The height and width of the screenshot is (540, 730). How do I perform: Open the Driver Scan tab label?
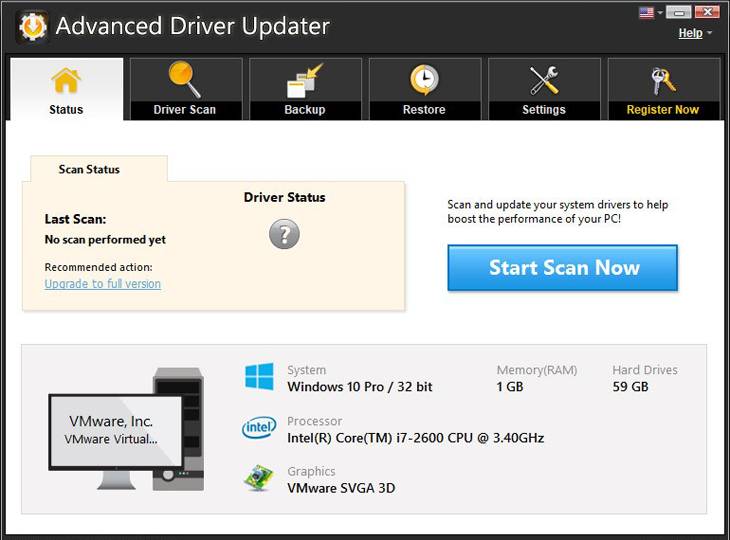pyautogui.click(x=185, y=110)
